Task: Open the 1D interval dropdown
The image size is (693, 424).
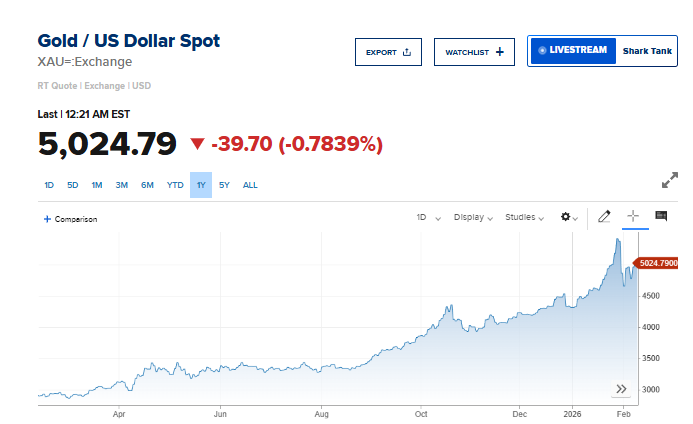Action: click(428, 217)
